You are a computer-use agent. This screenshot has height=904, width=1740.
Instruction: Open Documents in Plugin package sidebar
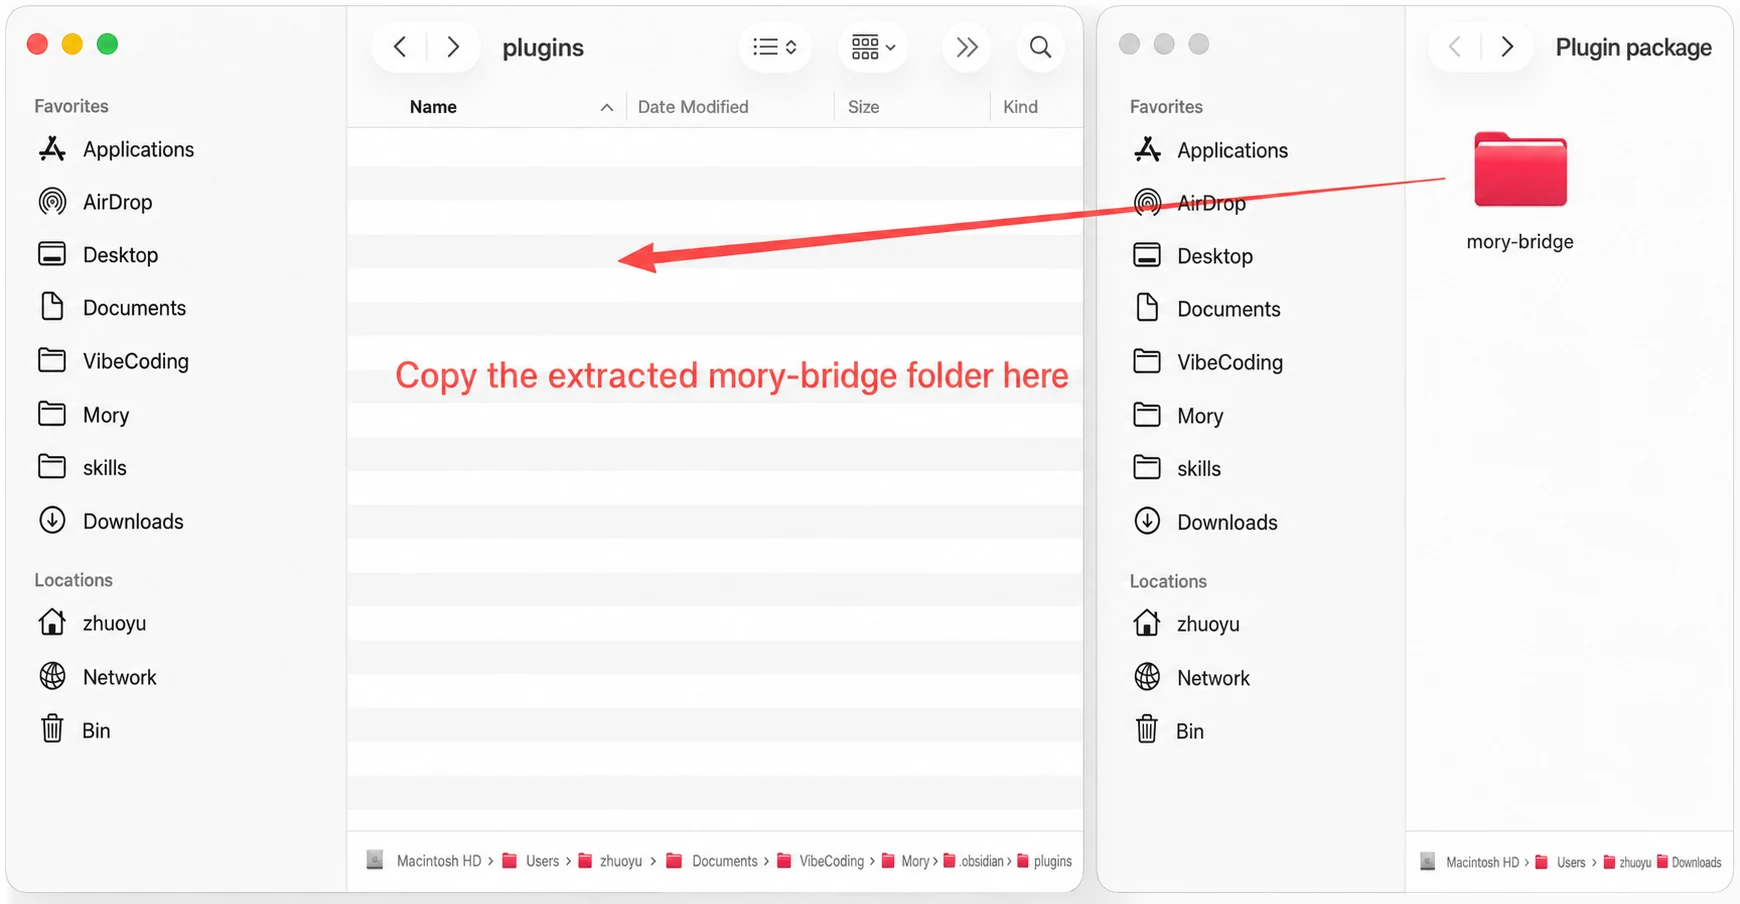1206,309
